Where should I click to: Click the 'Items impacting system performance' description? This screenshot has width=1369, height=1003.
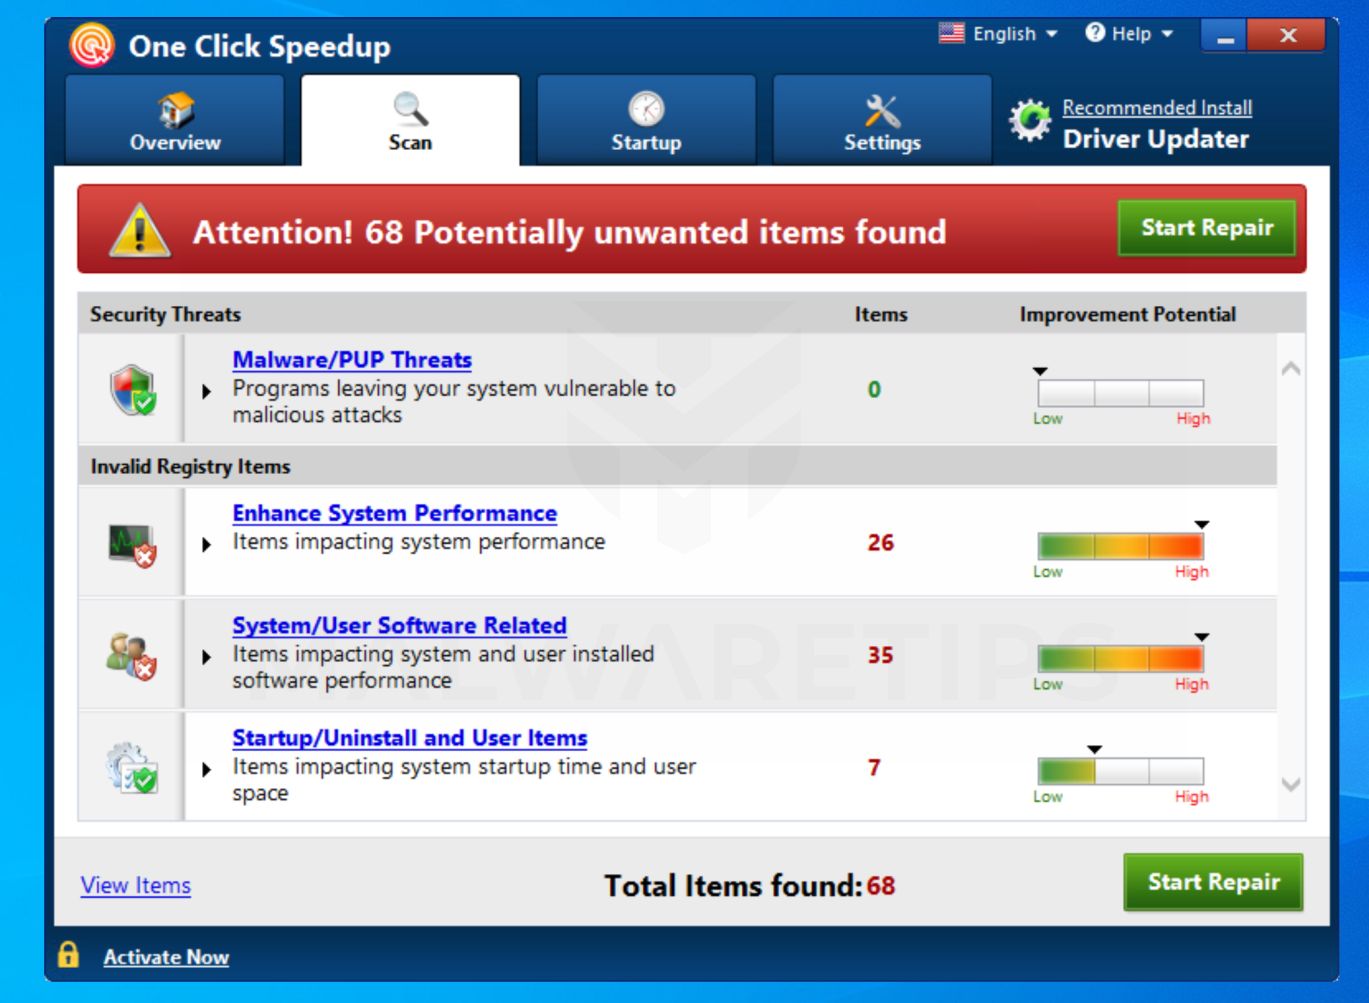click(x=419, y=542)
